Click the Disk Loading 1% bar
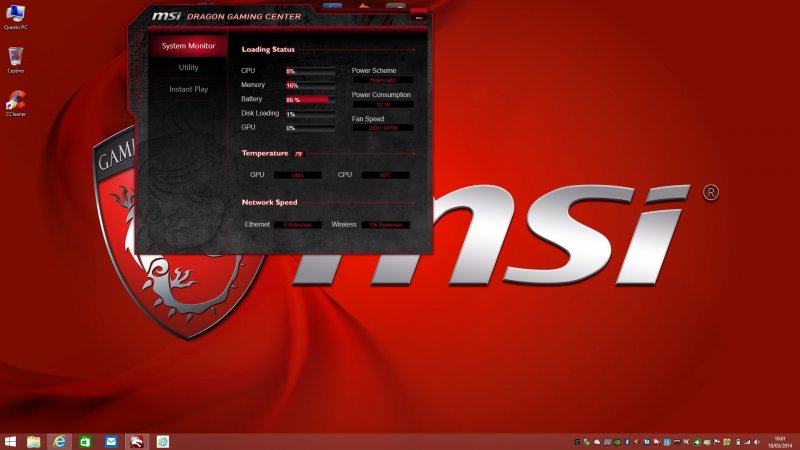 [310, 114]
